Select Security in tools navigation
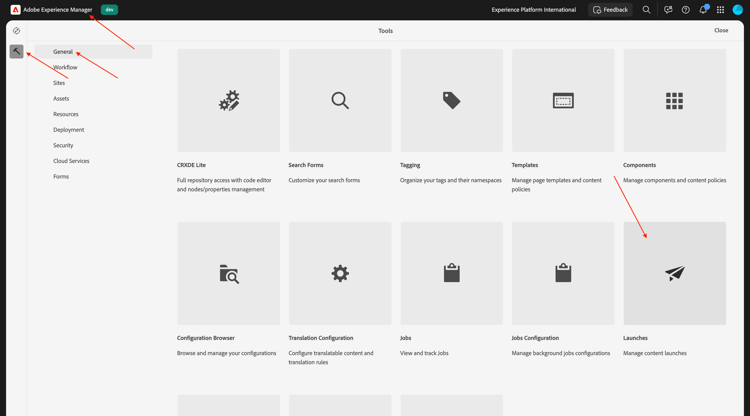This screenshot has height=416, width=750. (x=63, y=145)
